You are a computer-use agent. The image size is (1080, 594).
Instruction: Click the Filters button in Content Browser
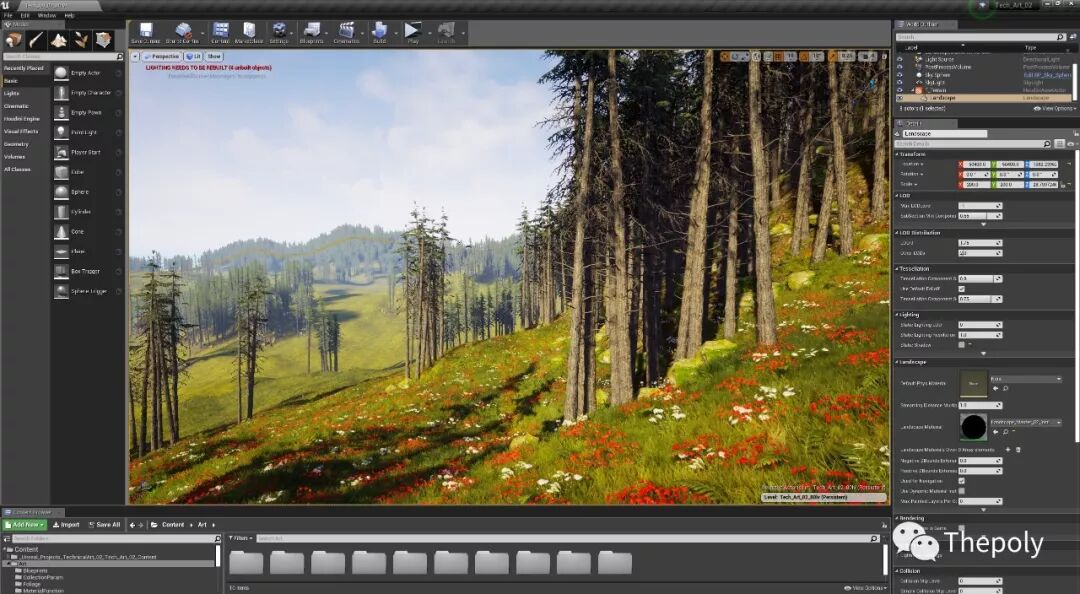(x=240, y=538)
